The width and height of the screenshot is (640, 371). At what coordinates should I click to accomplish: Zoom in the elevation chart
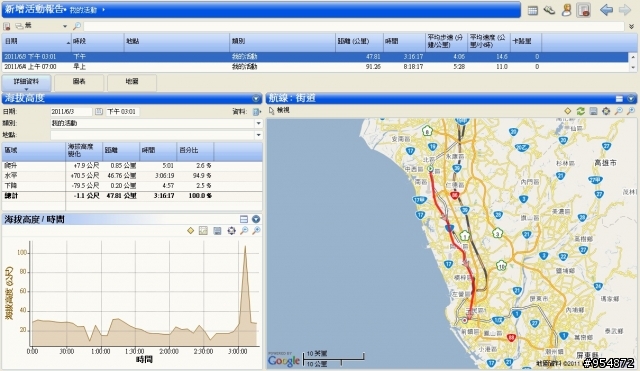[256, 231]
